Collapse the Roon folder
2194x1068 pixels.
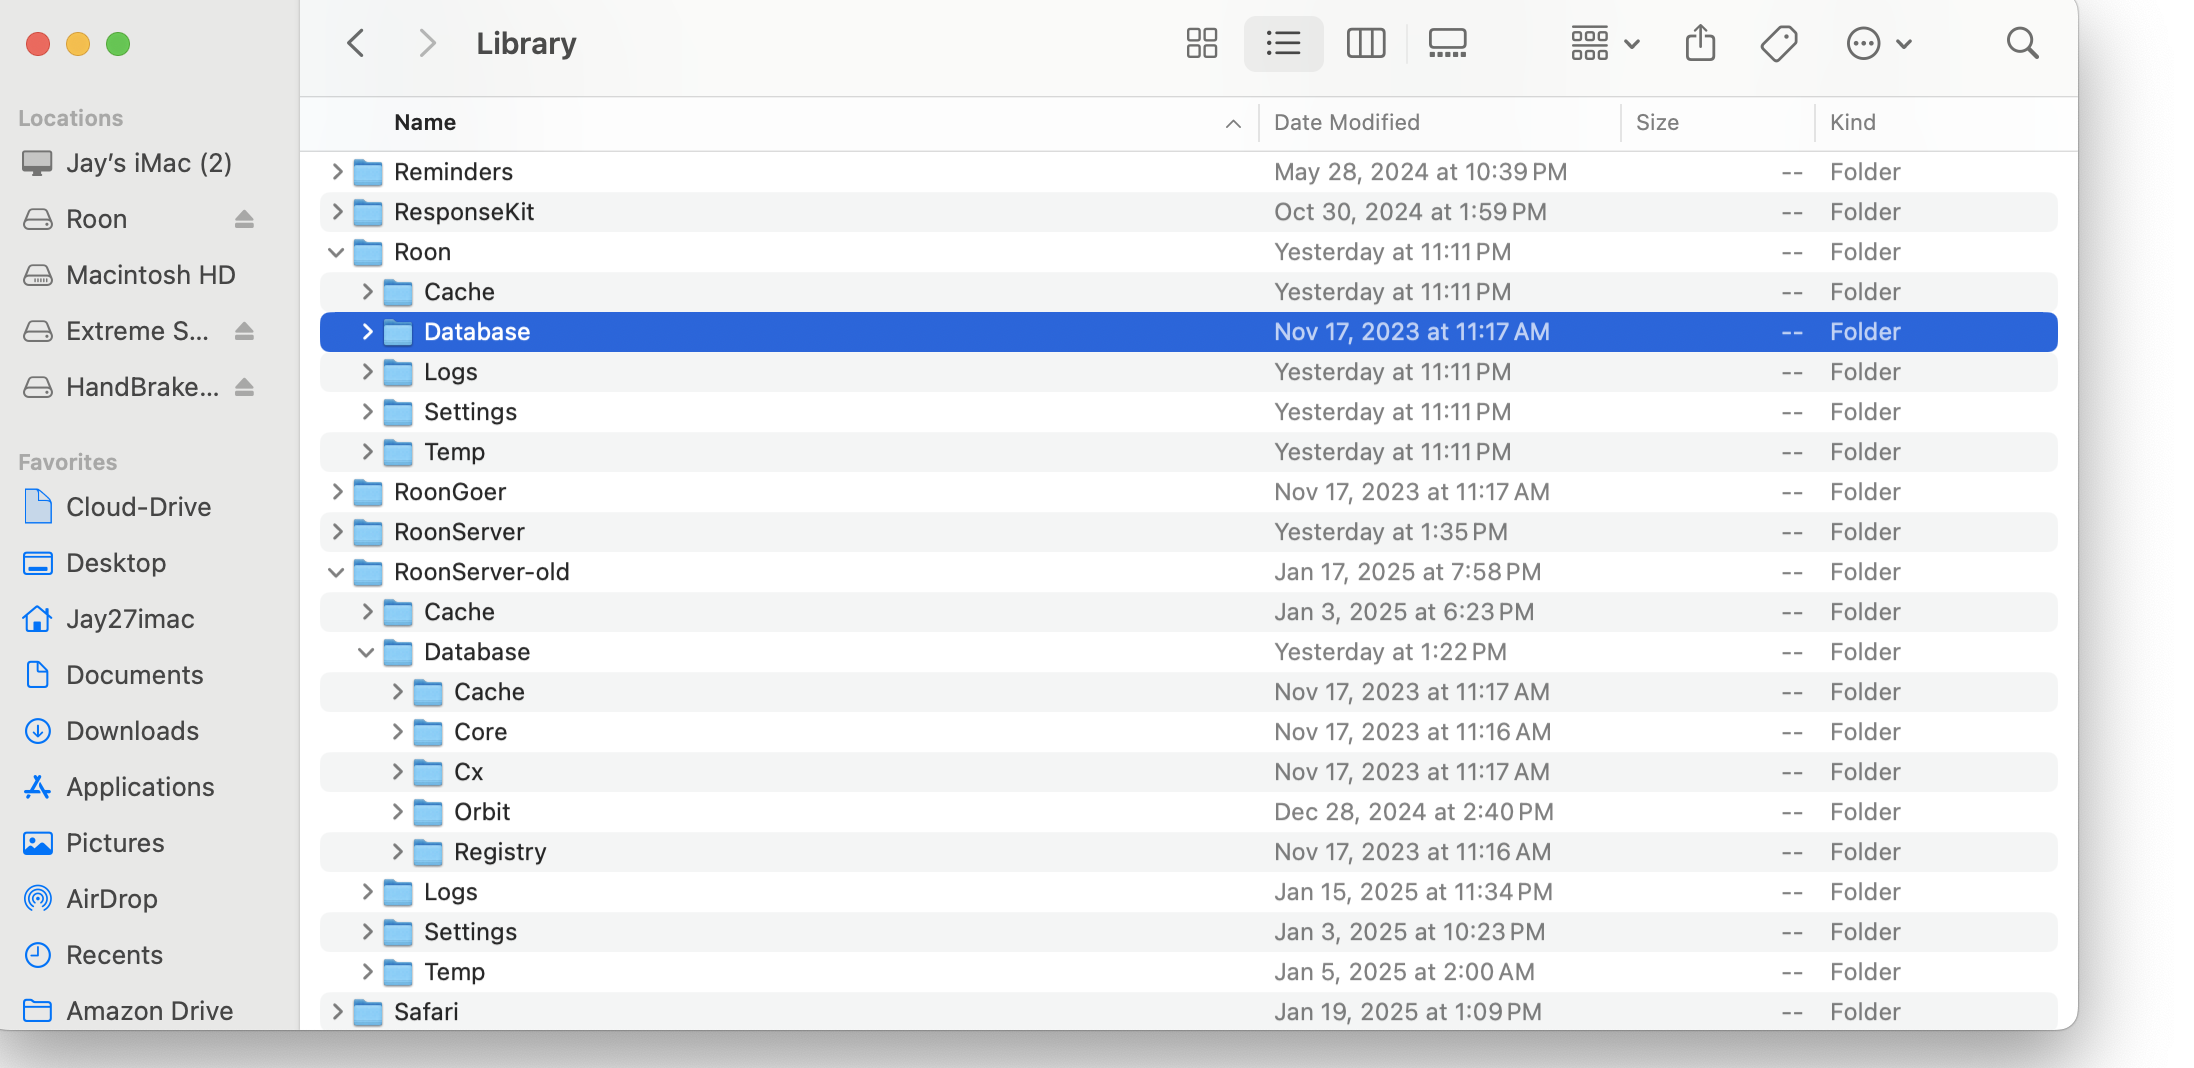pyautogui.click(x=337, y=252)
